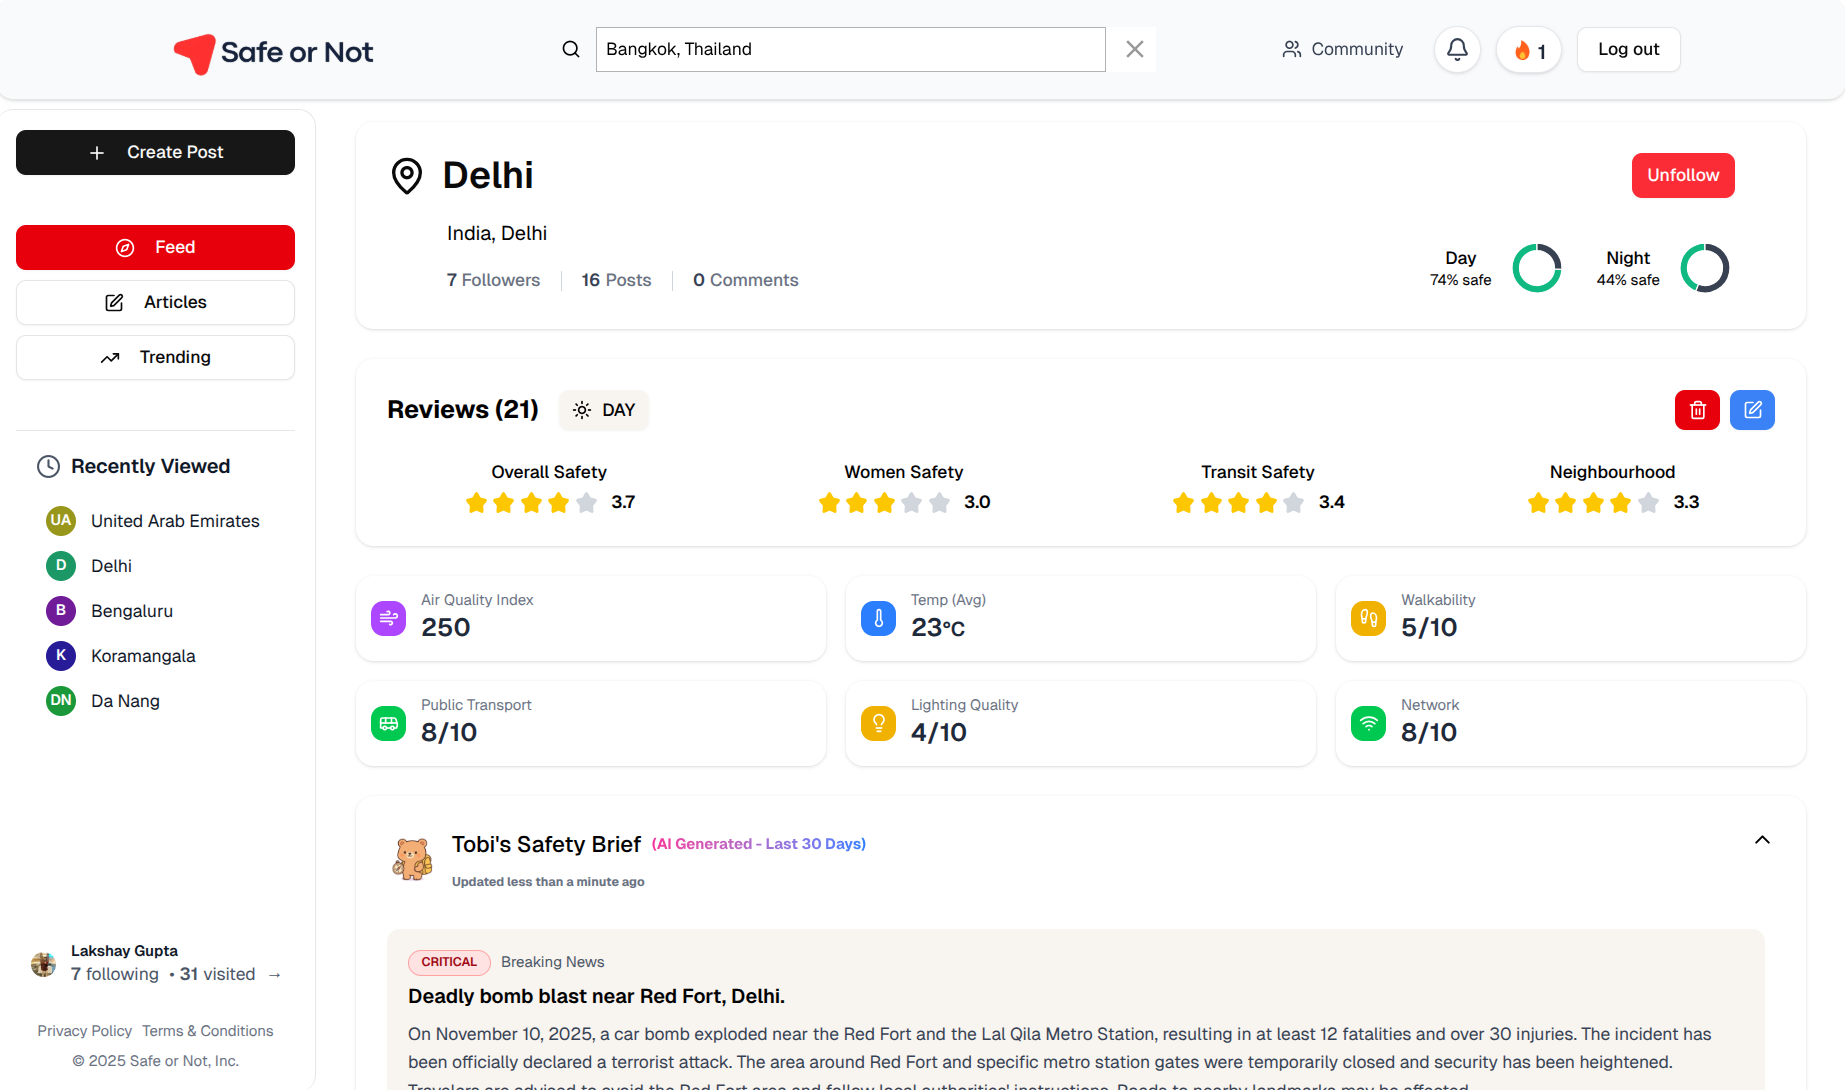Open Delhi in recently viewed list

[111, 566]
